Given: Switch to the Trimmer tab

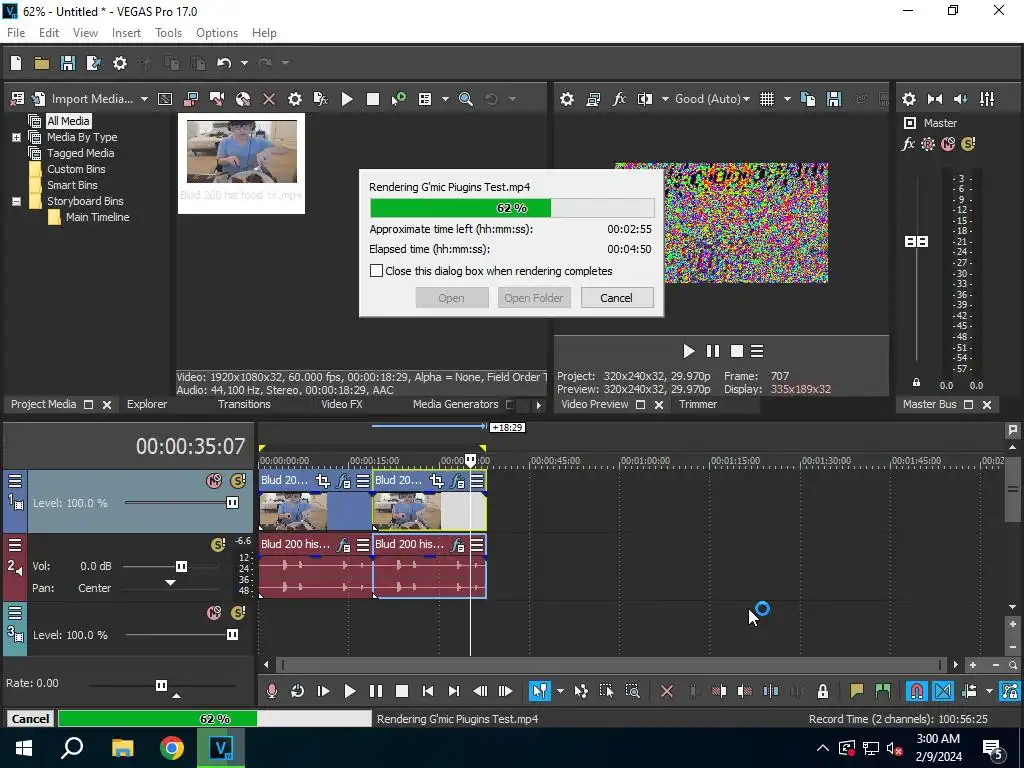Looking at the screenshot, I should 698,404.
